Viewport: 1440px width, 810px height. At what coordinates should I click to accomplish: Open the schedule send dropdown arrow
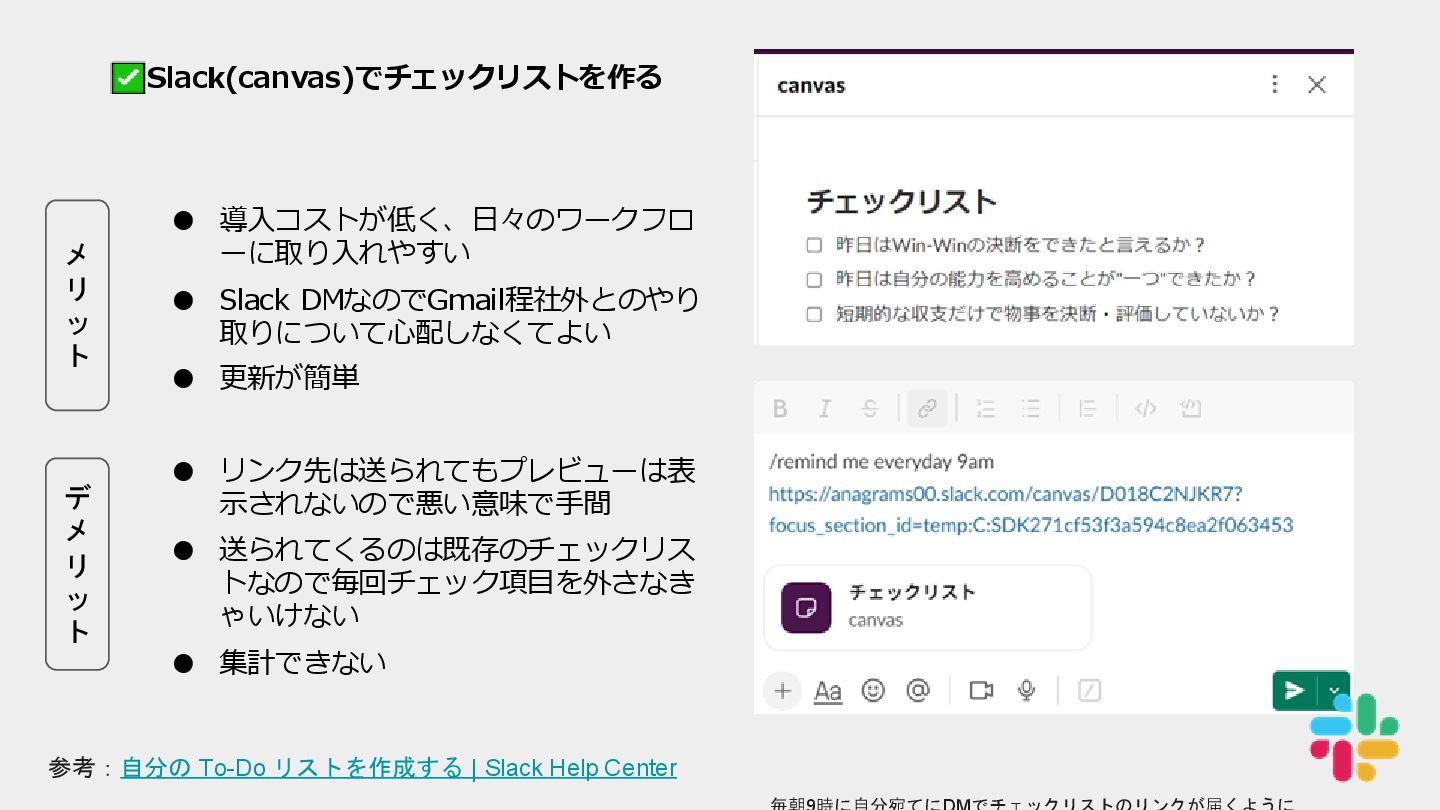click(1334, 690)
